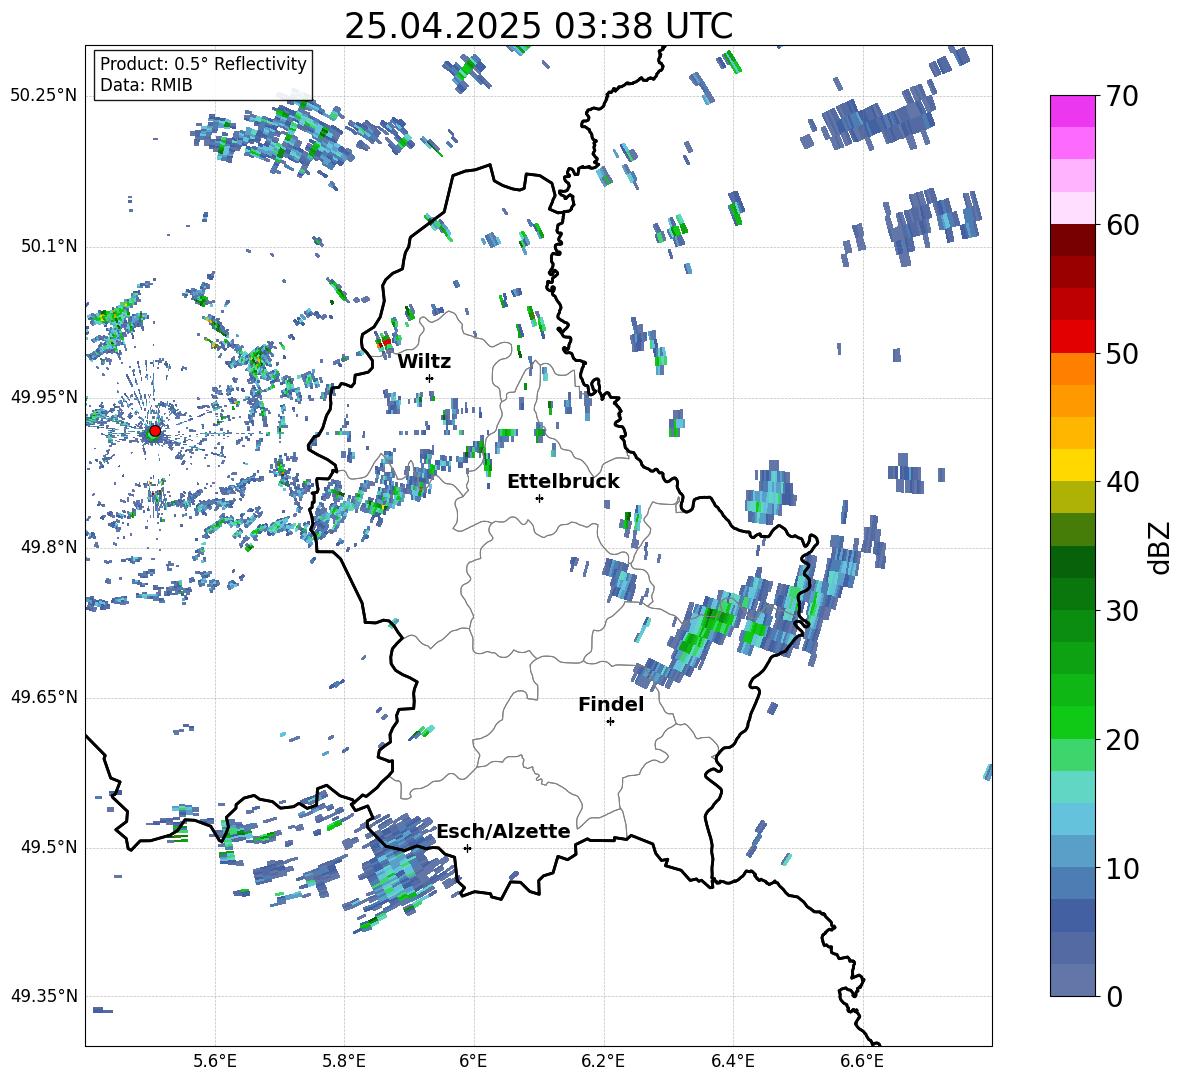Click the Esch/Alzette station cross marker
1184x1081 pixels.
467,848
